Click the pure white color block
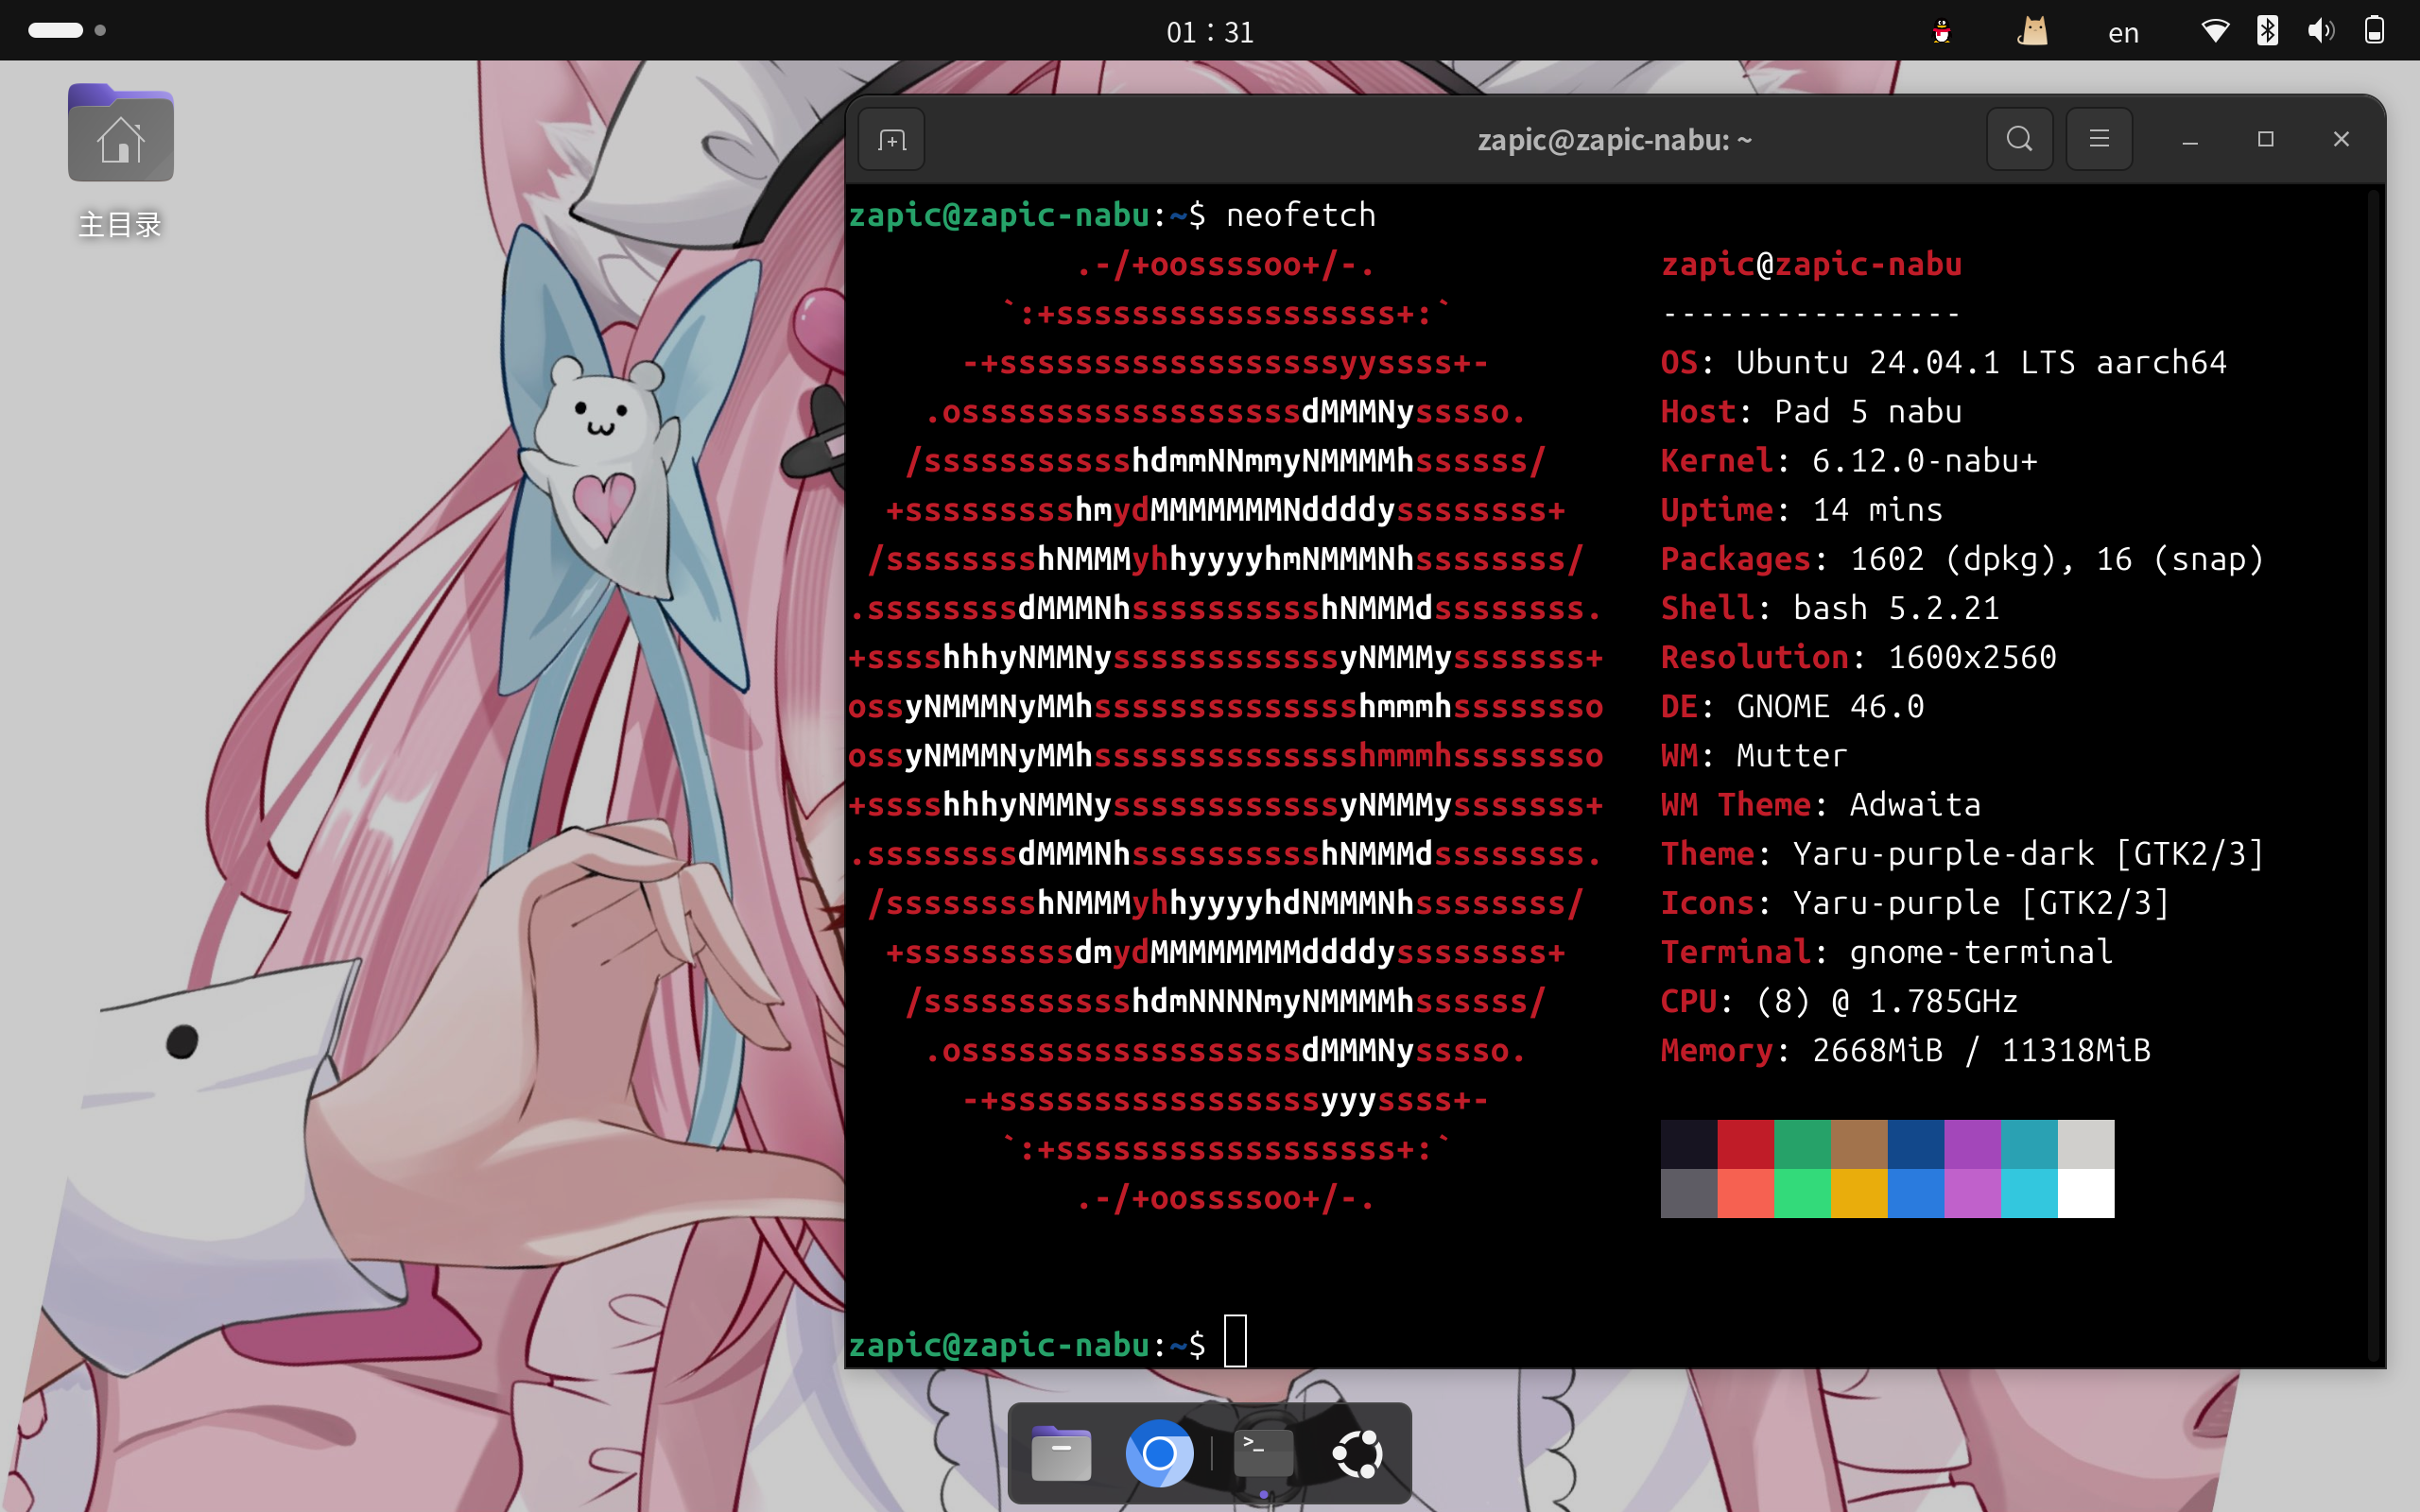This screenshot has width=2420, height=1512. (2086, 1193)
